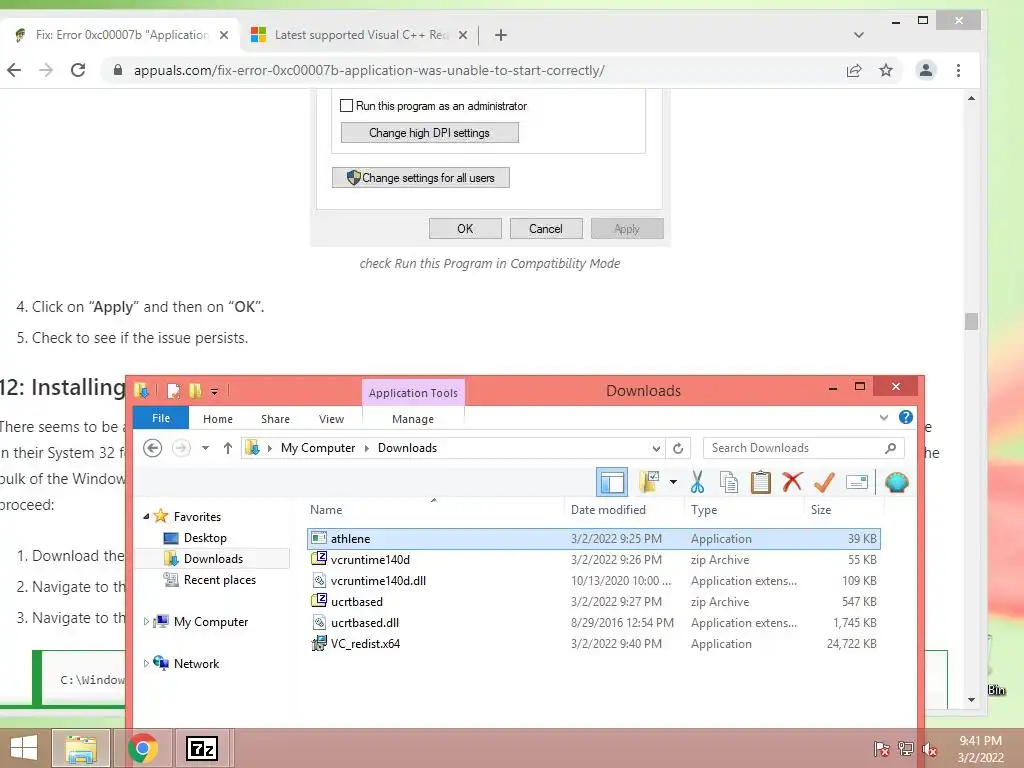Switch to Latest supported Visual C++ tab

tap(360, 35)
